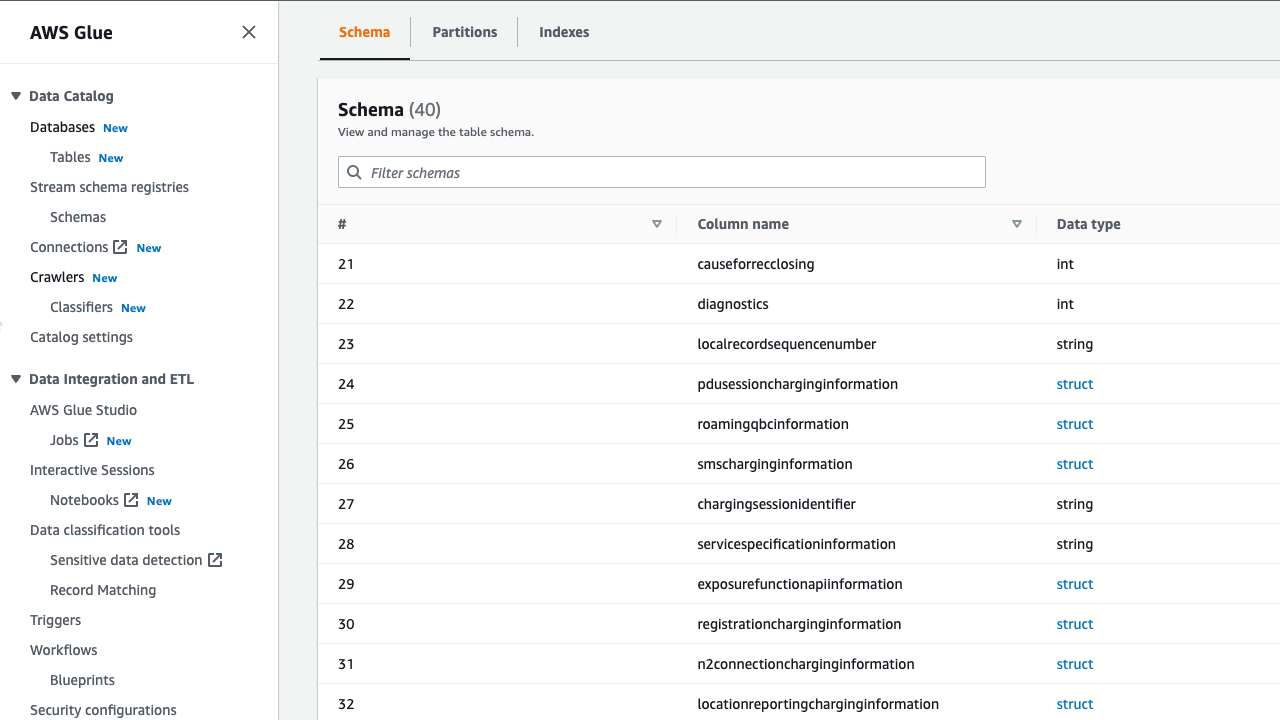The image size is (1280, 720).
Task: Go to Crawlers in sidebar
Action: coord(57,277)
